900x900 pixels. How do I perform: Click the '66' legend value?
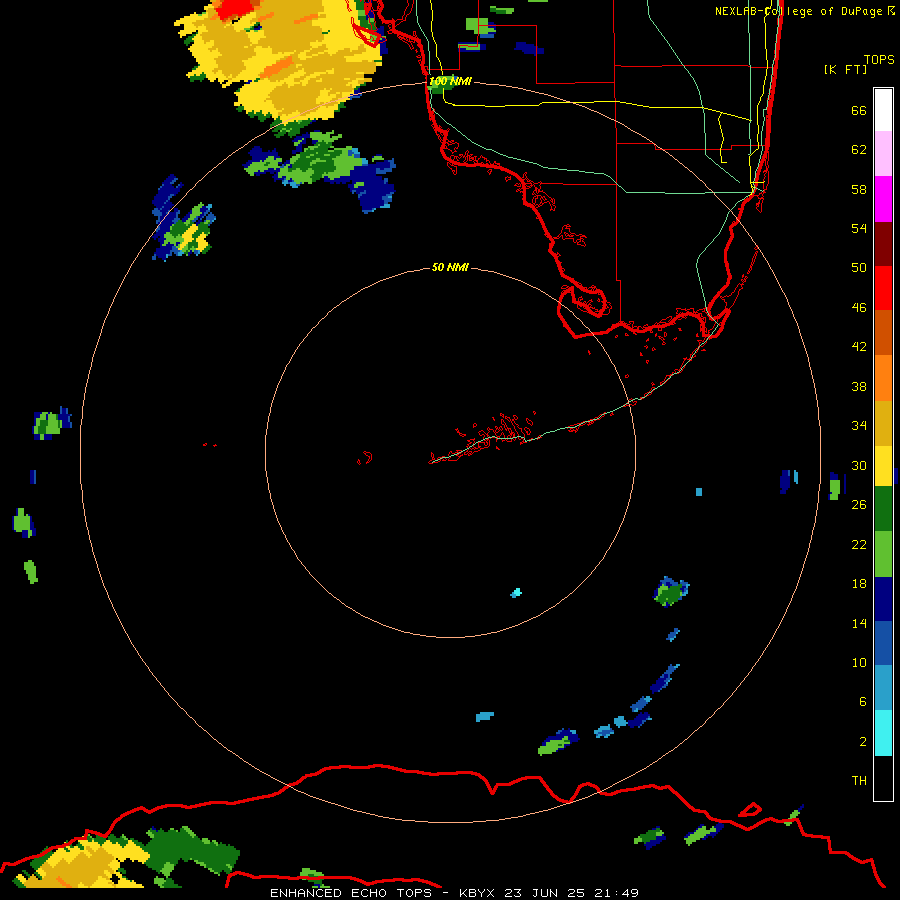pyautogui.click(x=859, y=110)
